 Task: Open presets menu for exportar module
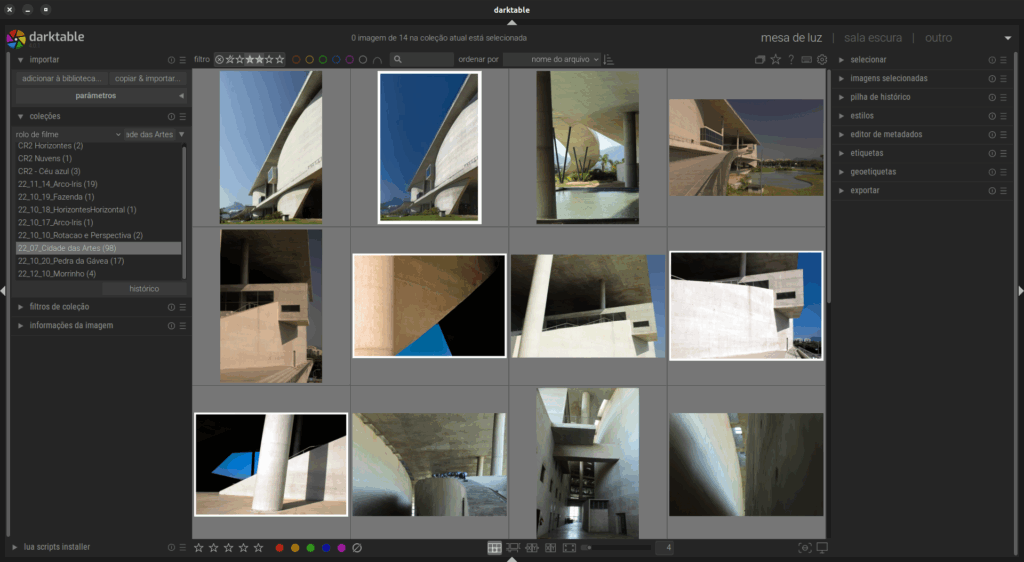click(1004, 191)
